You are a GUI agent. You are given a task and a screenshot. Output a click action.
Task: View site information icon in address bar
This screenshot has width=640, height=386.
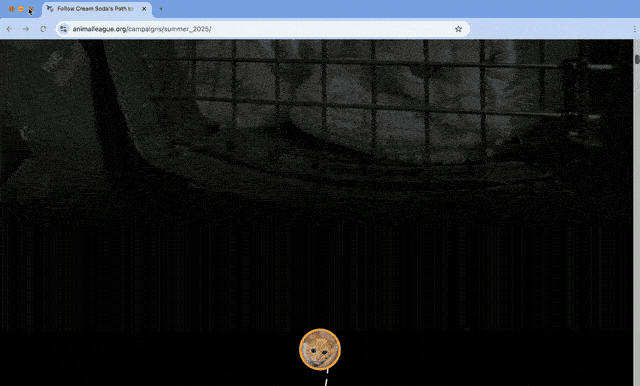click(x=63, y=29)
